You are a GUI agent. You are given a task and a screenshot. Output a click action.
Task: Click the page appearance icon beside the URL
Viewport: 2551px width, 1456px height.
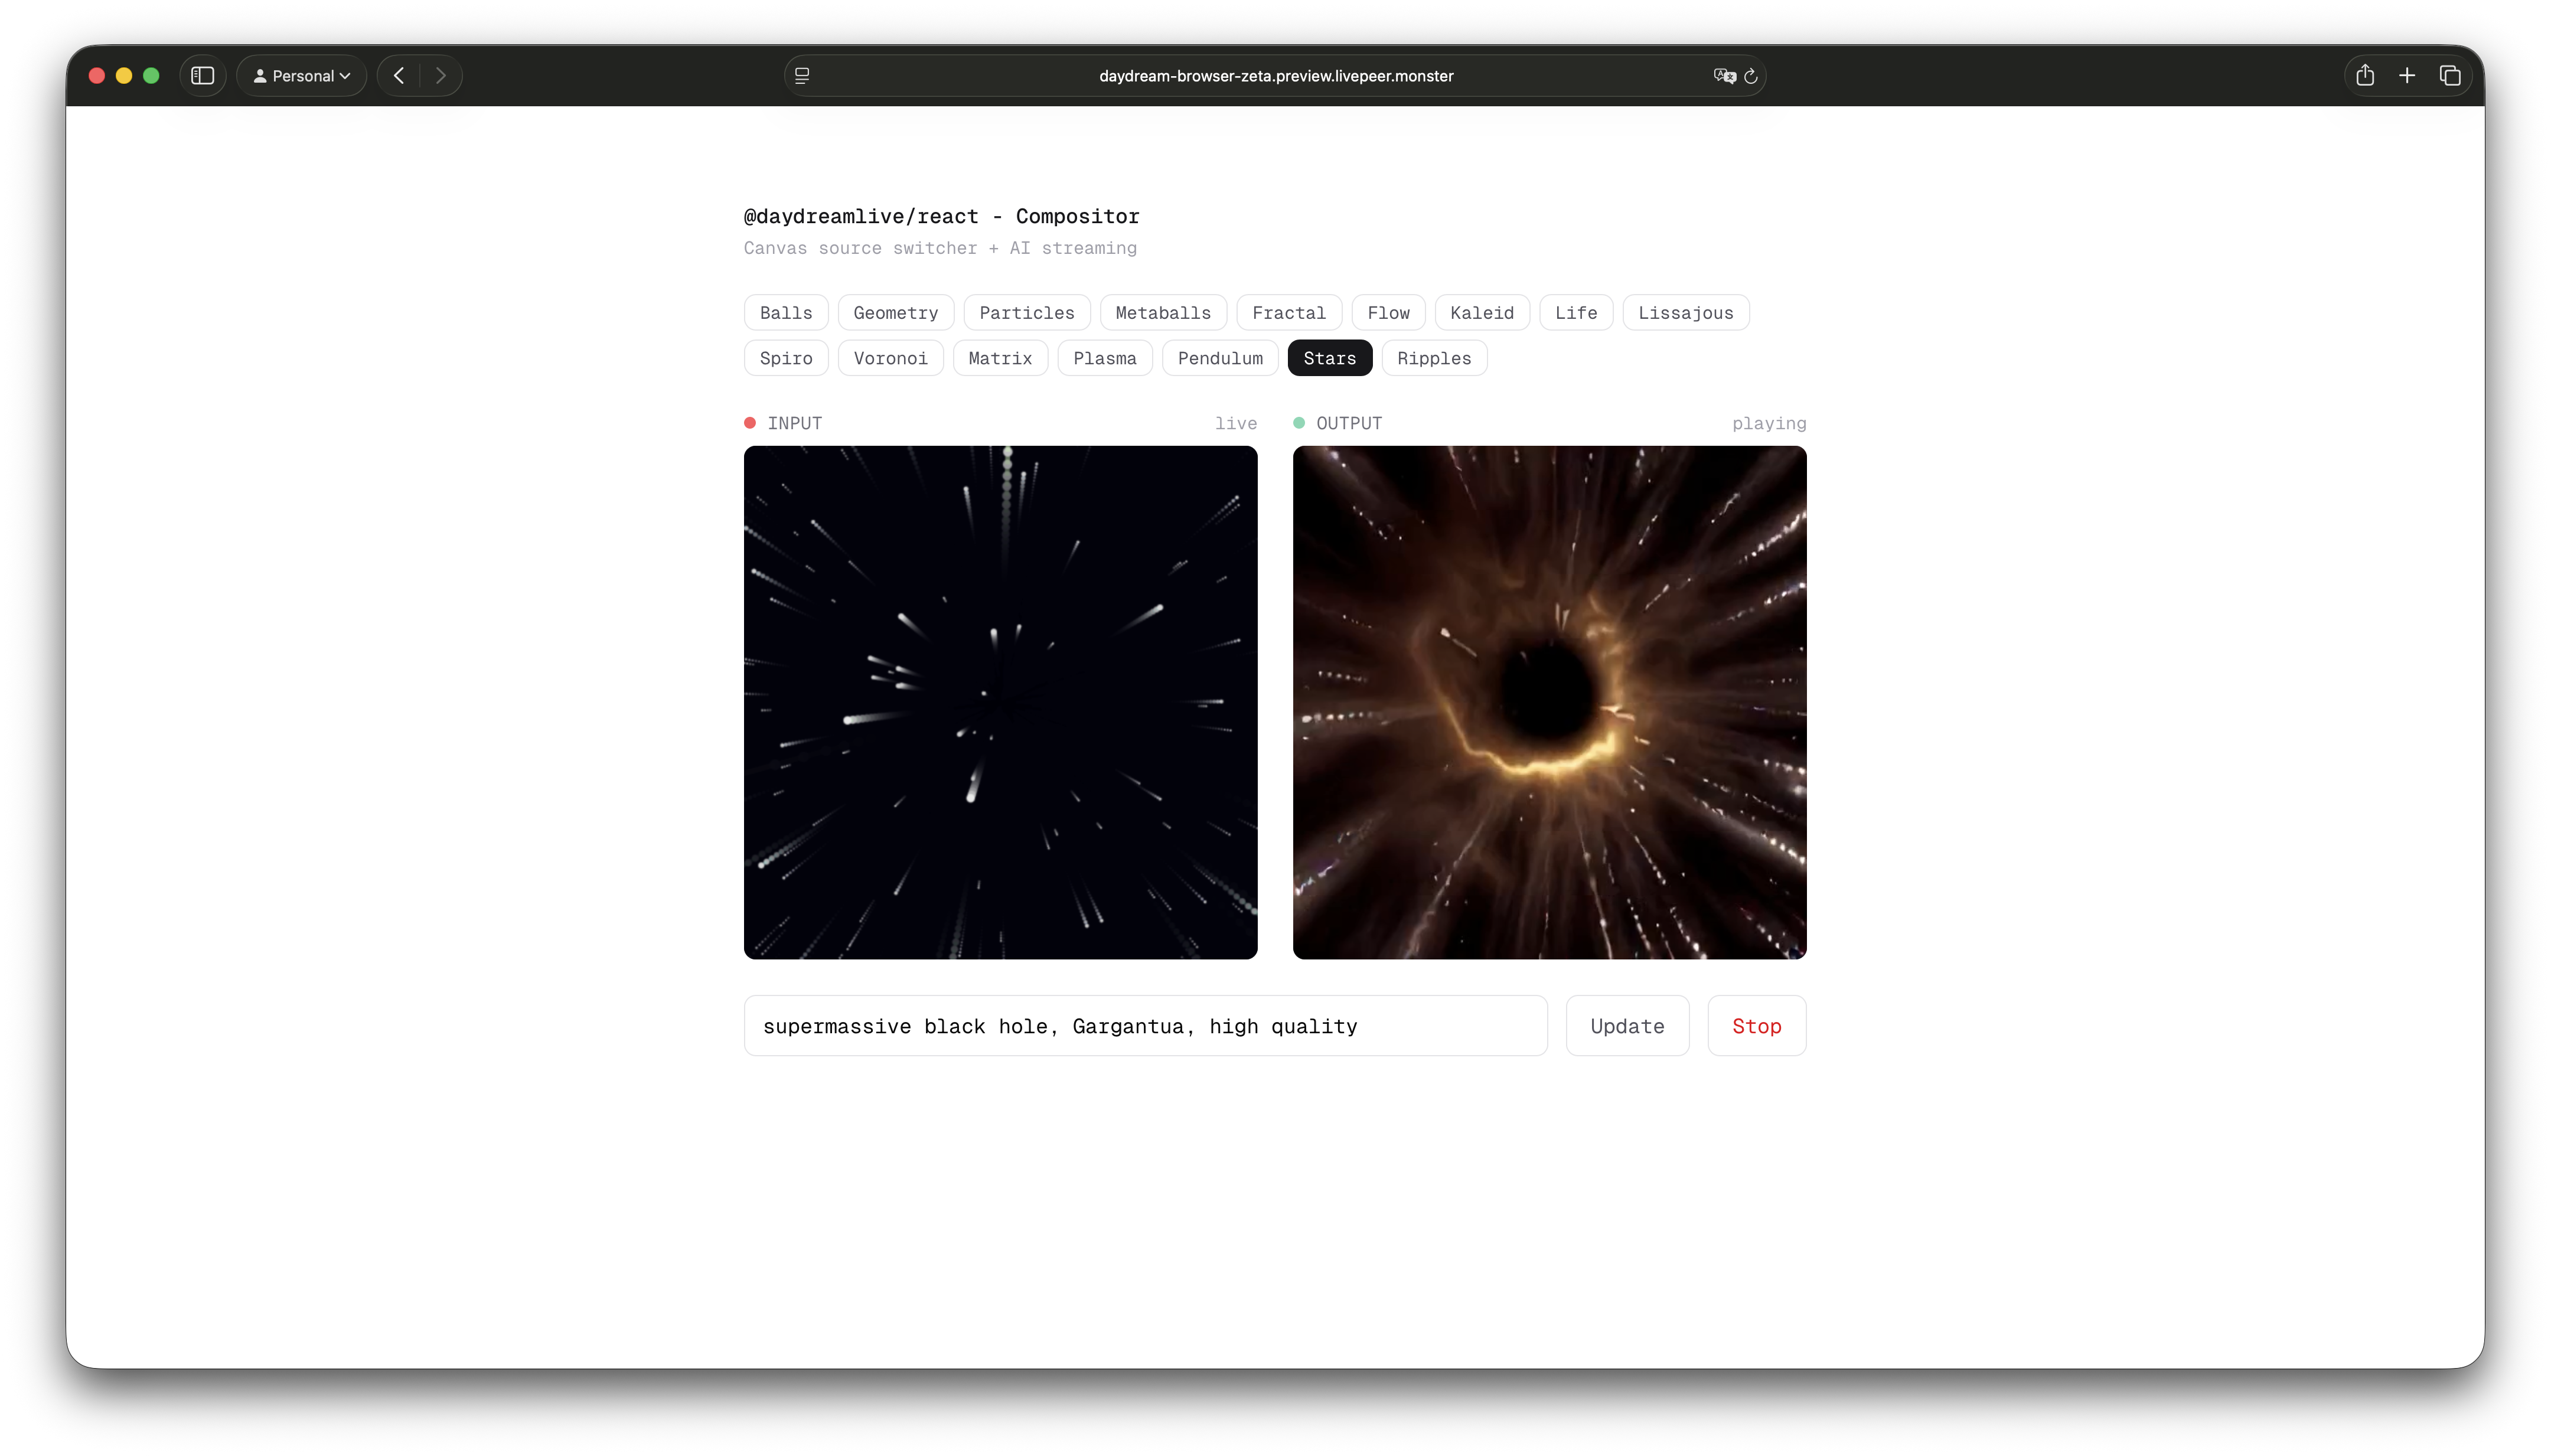pos(801,74)
